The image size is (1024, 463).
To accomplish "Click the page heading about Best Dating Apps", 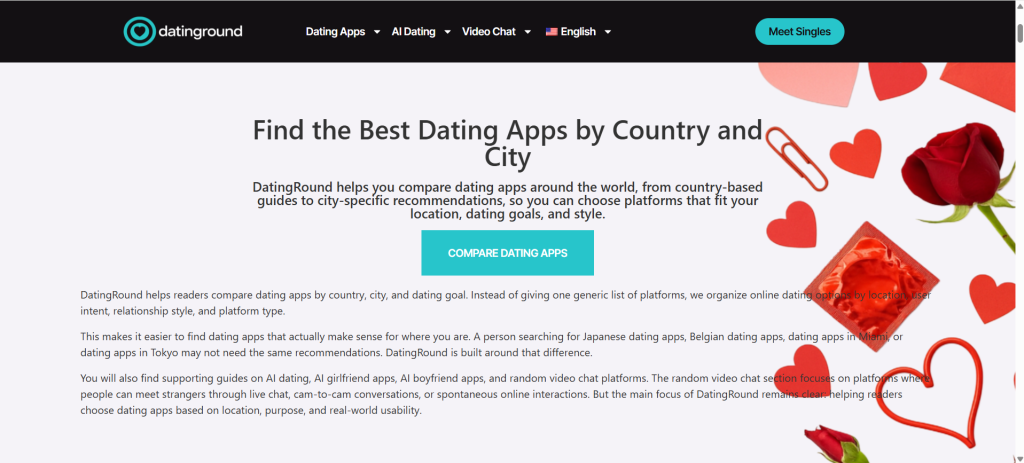I will pyautogui.click(x=507, y=143).
